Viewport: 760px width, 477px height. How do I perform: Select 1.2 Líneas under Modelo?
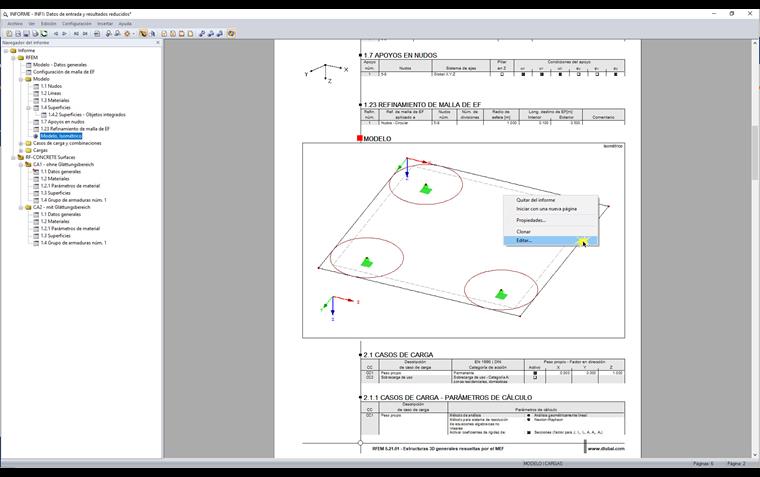coord(51,93)
